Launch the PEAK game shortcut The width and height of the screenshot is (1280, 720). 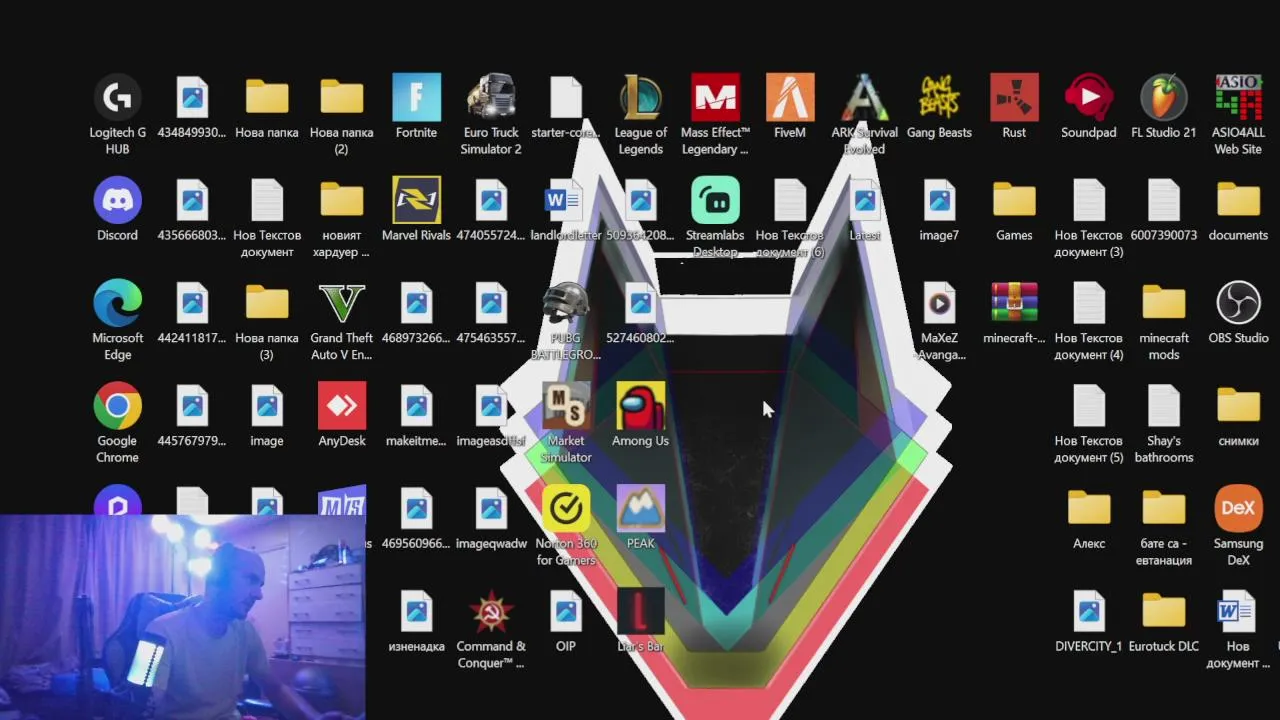[x=640, y=518]
